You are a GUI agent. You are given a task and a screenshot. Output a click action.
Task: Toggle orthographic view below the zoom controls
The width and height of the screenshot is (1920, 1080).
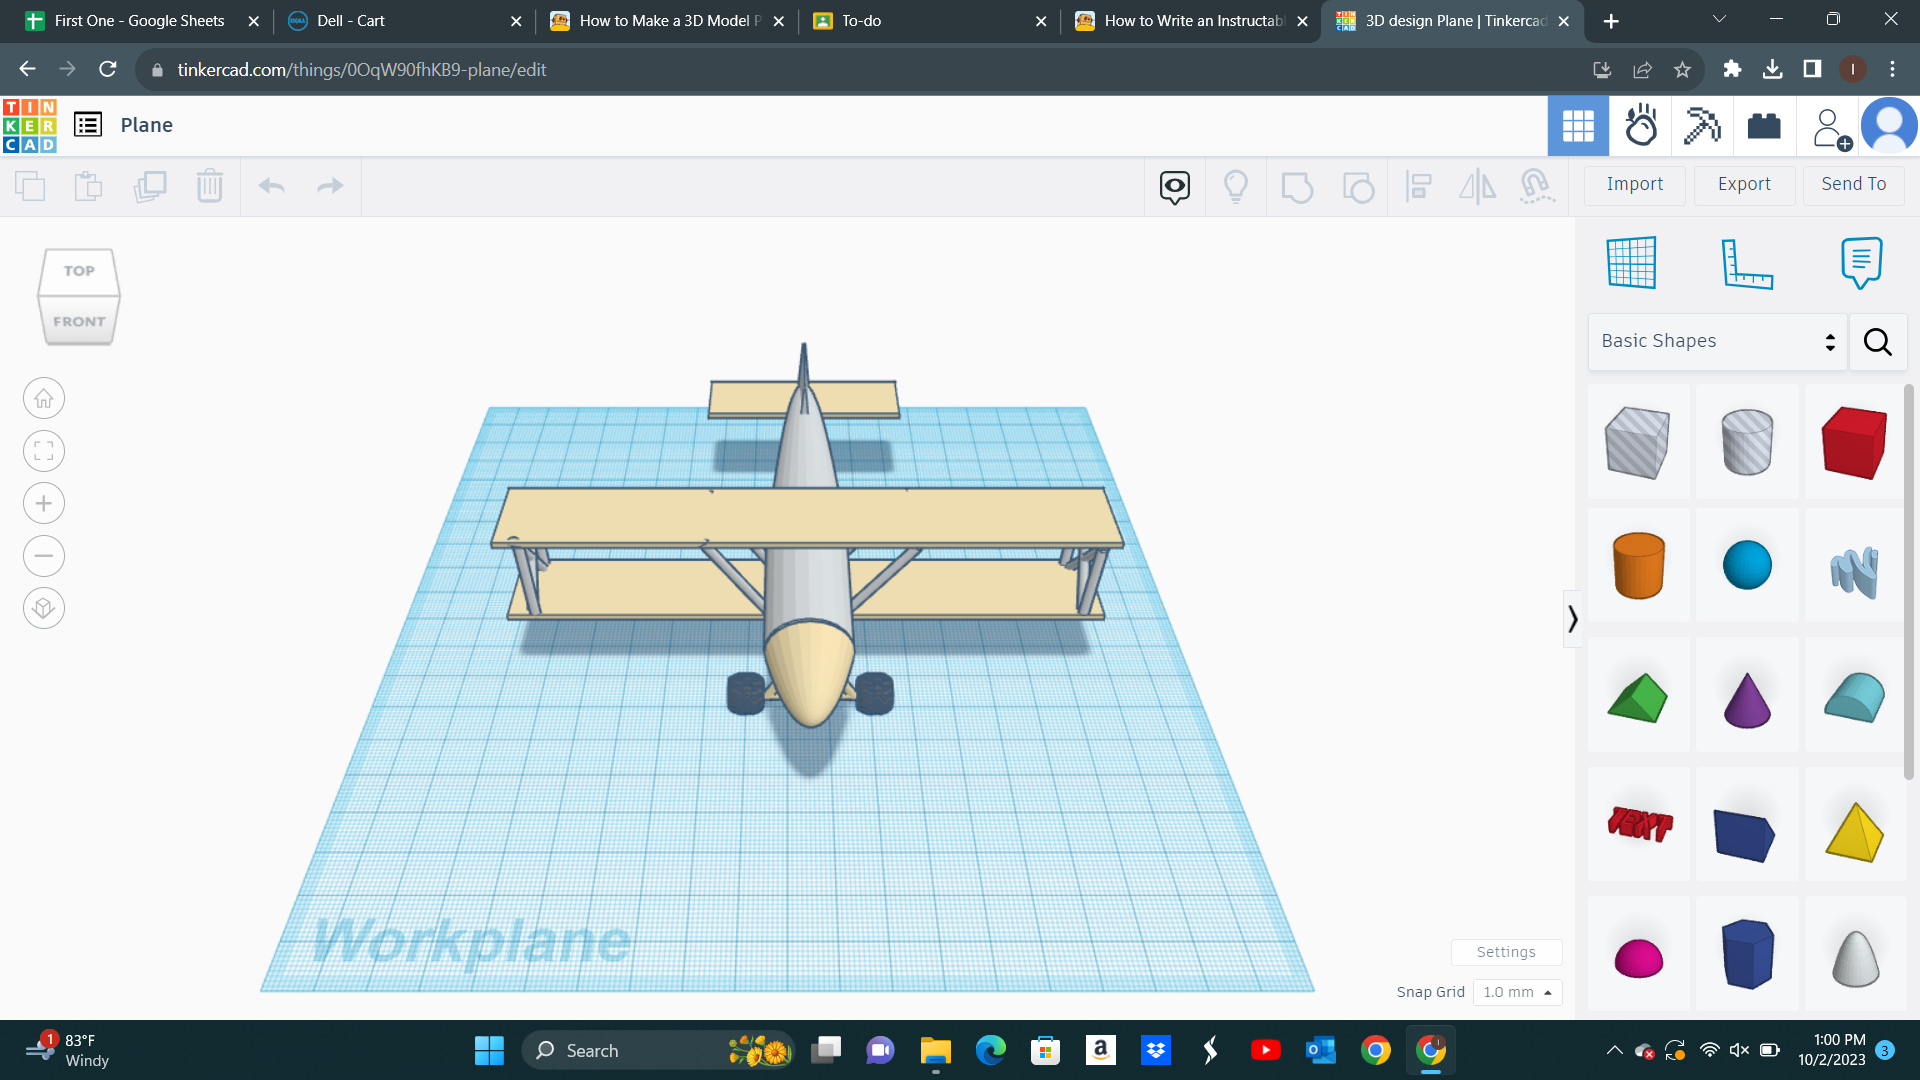(44, 607)
